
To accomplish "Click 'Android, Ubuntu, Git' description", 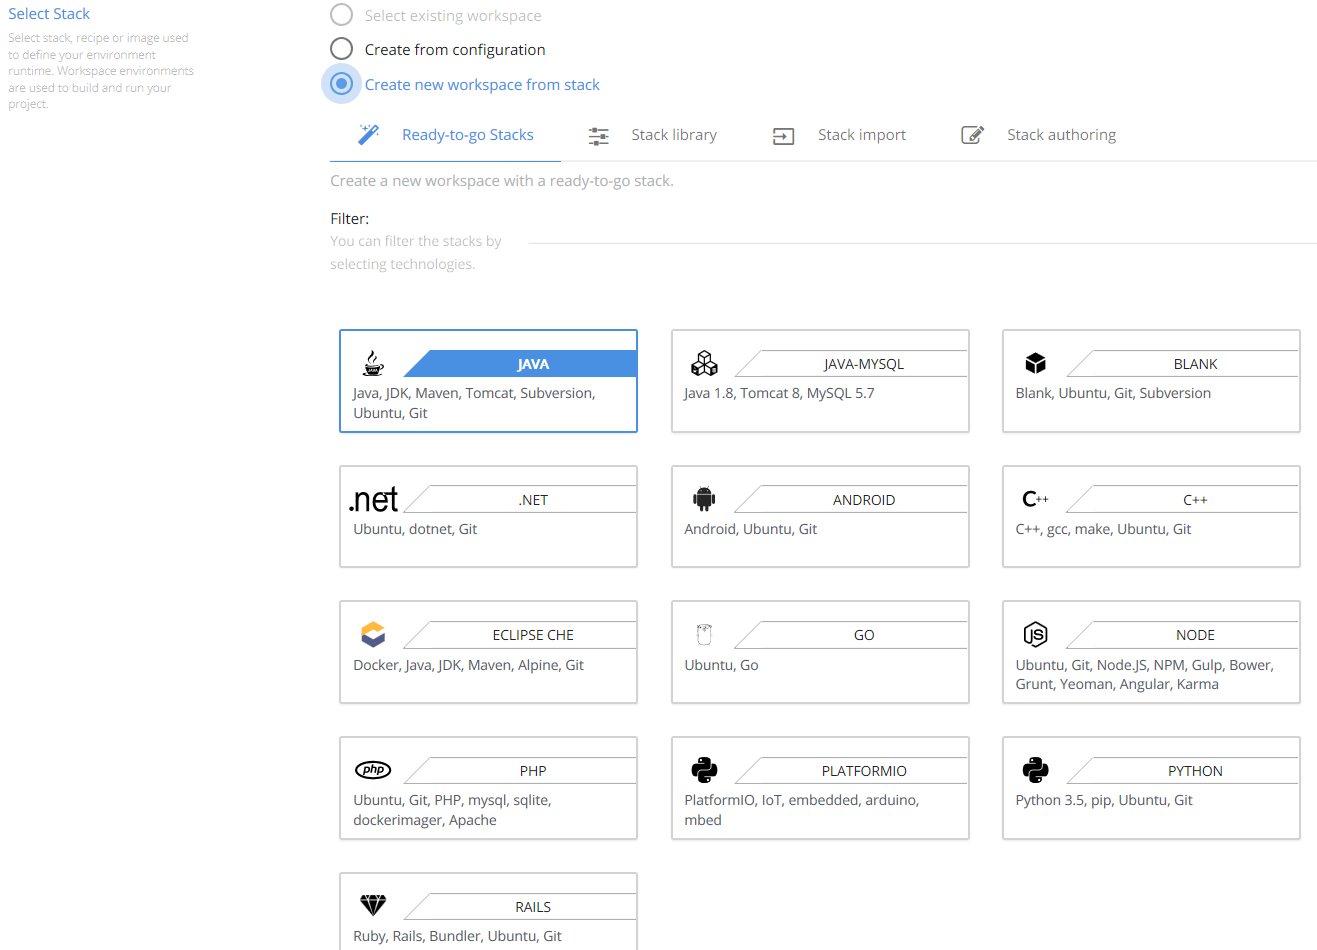I will 750,529.
